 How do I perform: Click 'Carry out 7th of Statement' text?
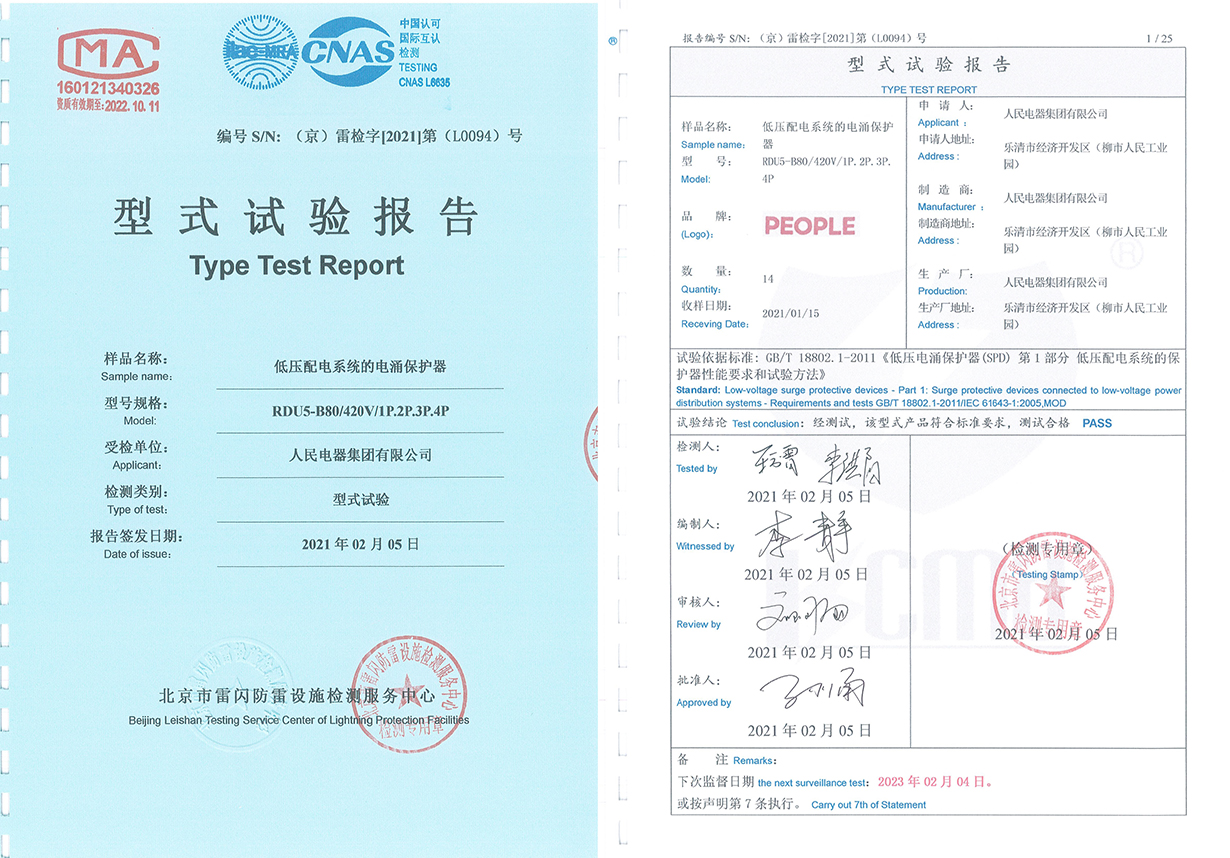point(868,805)
